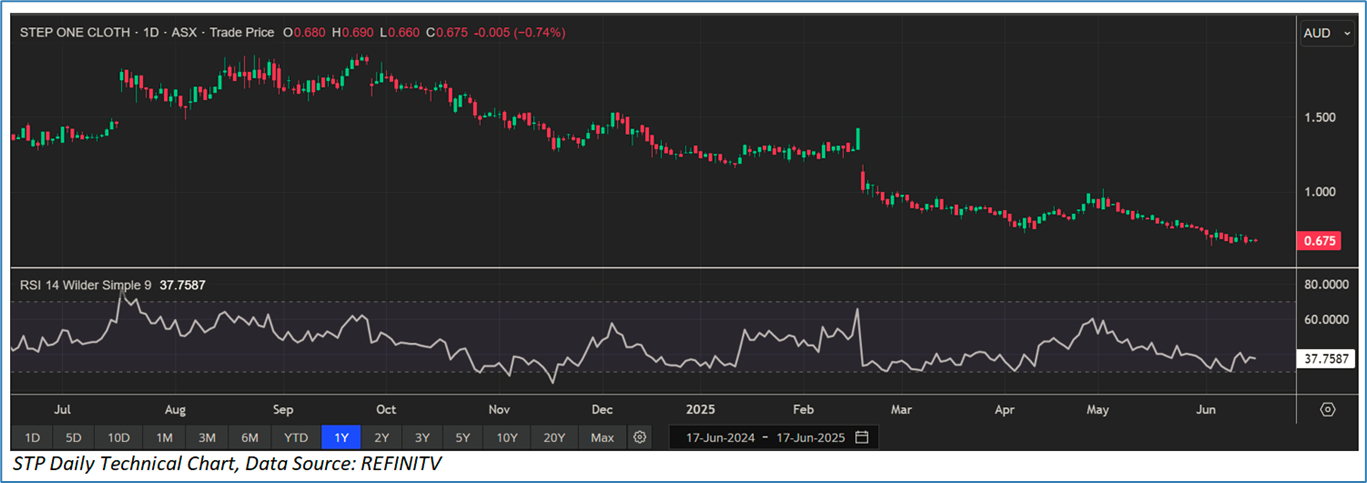Expand the AUD currency dropdown
1367x483 pixels.
1324,33
